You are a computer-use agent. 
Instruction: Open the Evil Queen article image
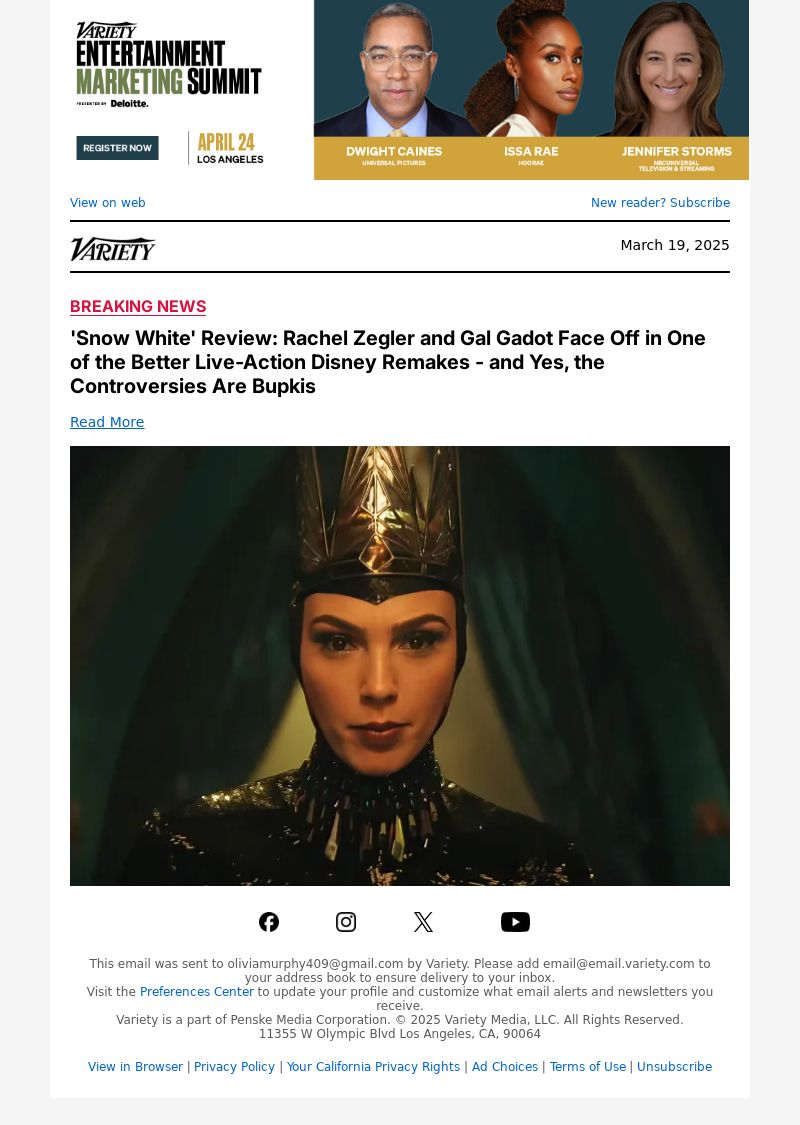400,666
